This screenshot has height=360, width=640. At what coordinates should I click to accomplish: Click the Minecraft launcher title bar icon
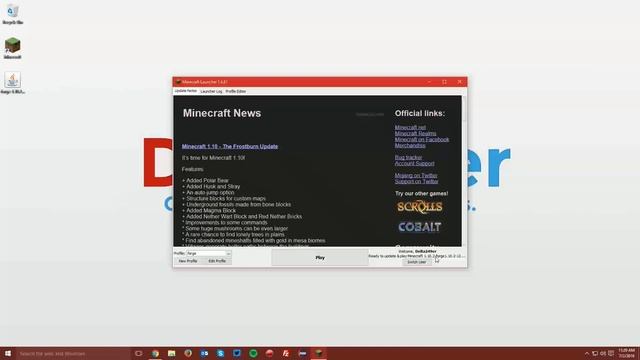178,82
